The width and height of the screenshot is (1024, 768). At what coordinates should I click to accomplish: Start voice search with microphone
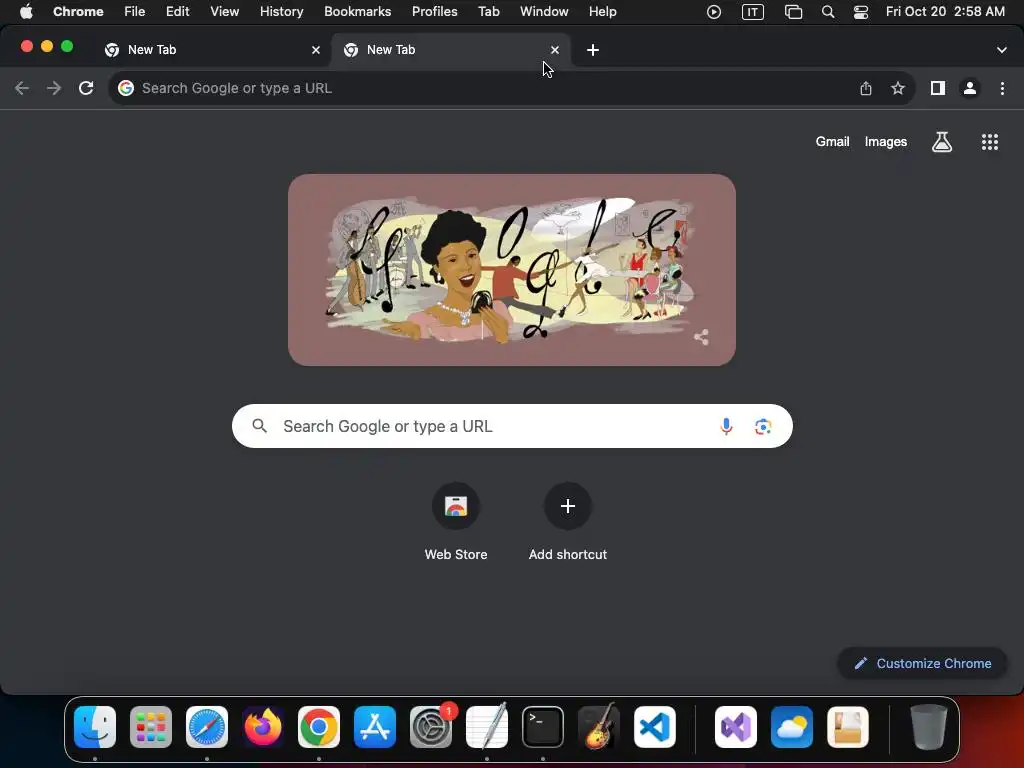pos(726,426)
